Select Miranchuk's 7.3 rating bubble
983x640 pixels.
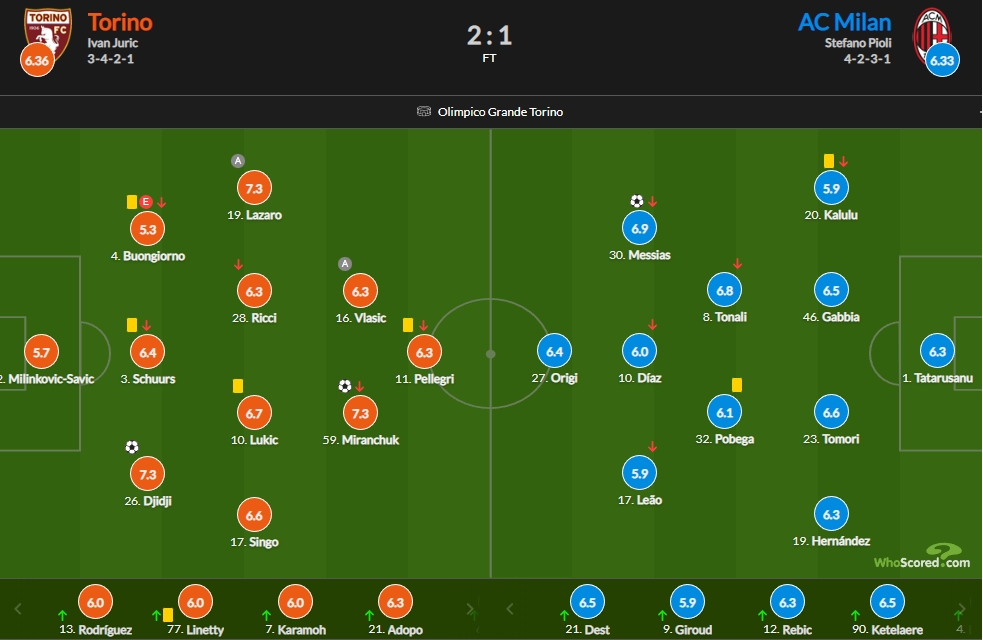[x=360, y=413]
